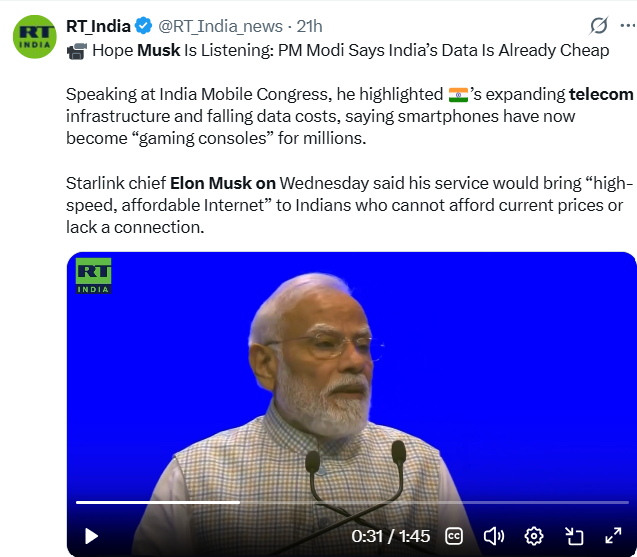
Task: Open the RT India profile avatar
Action: tap(35, 37)
